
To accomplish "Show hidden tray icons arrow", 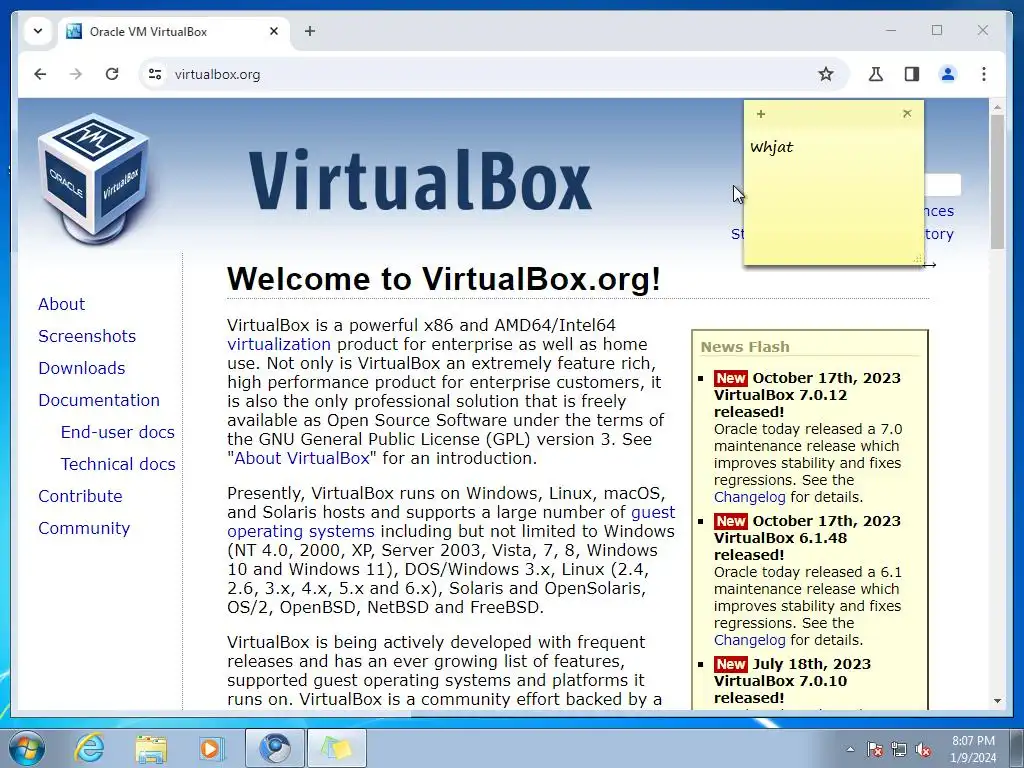I will click(x=850, y=749).
